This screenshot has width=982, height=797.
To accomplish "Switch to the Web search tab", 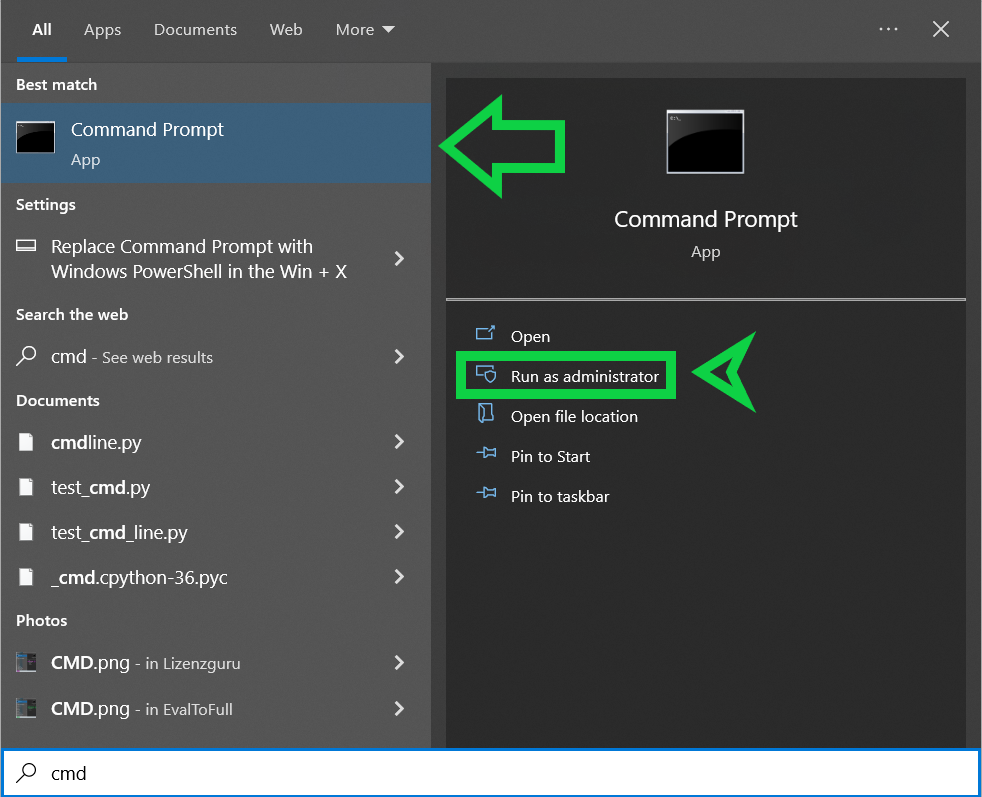I will [x=286, y=29].
